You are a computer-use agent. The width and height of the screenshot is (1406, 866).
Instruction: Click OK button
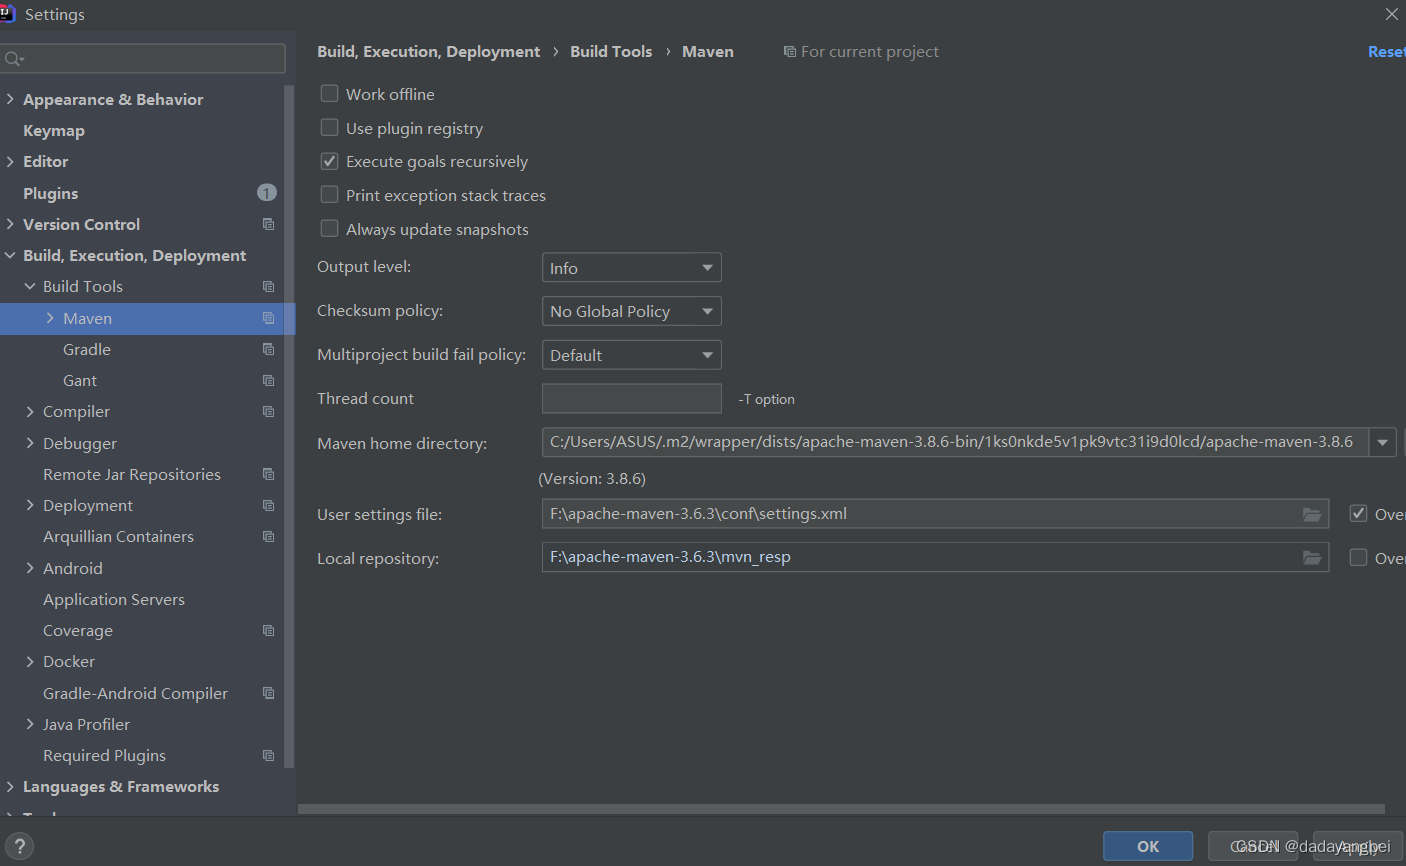pyautogui.click(x=1148, y=846)
